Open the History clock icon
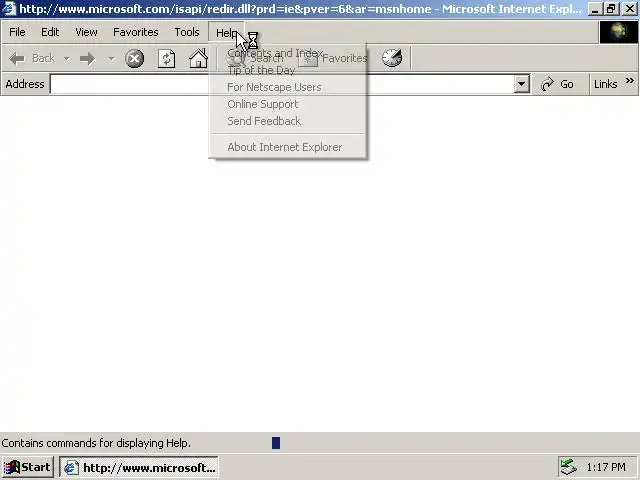The width and height of the screenshot is (640, 480). click(392, 58)
